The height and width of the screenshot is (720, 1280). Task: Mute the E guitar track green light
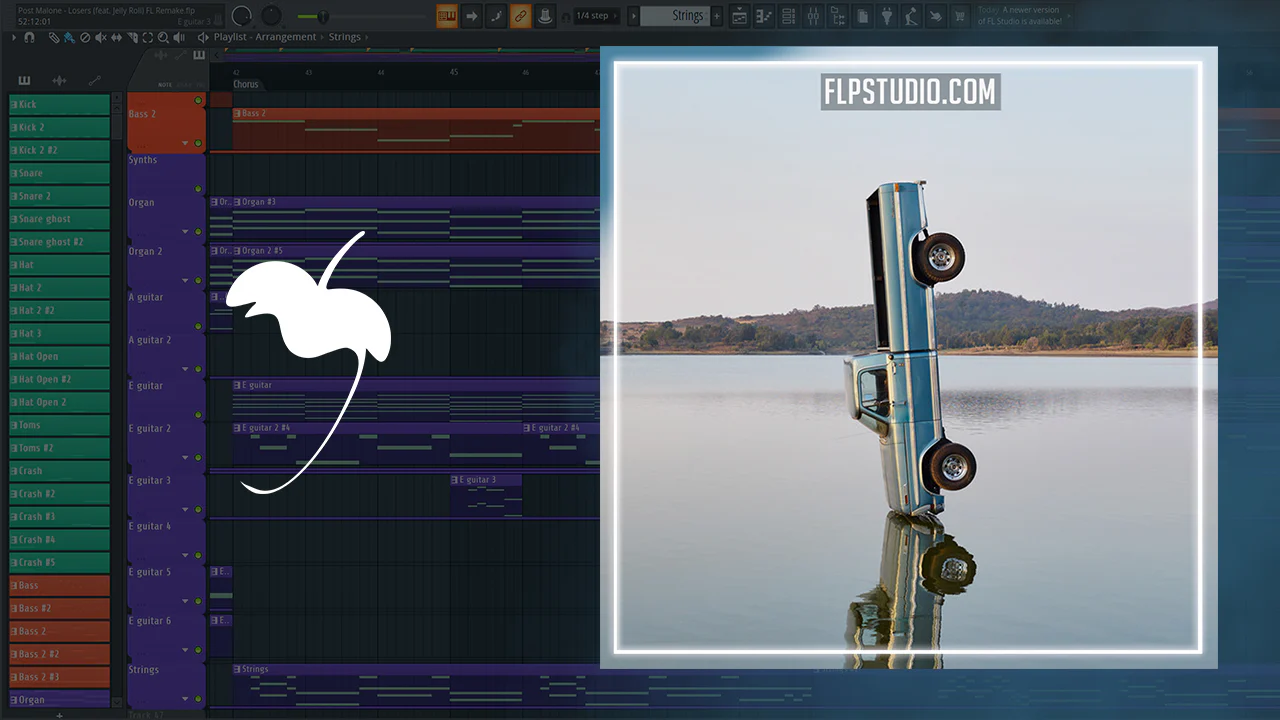(x=198, y=415)
